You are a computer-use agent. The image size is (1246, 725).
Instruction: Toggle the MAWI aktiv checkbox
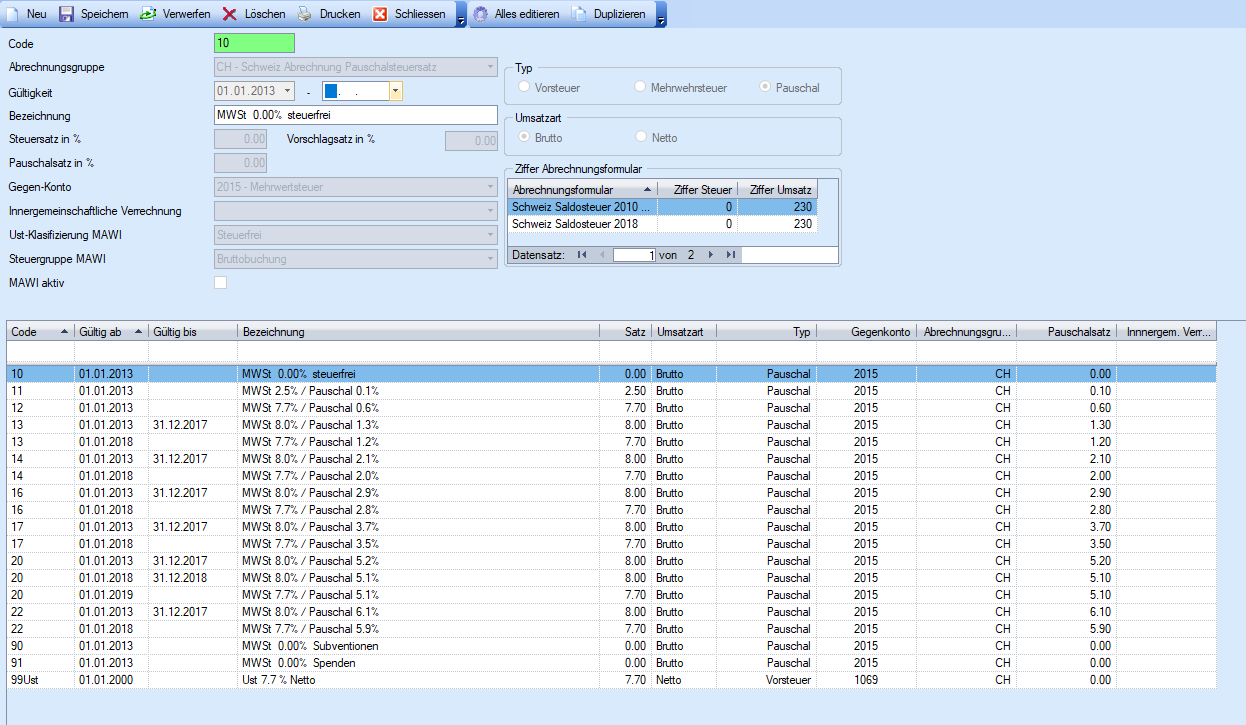point(221,283)
